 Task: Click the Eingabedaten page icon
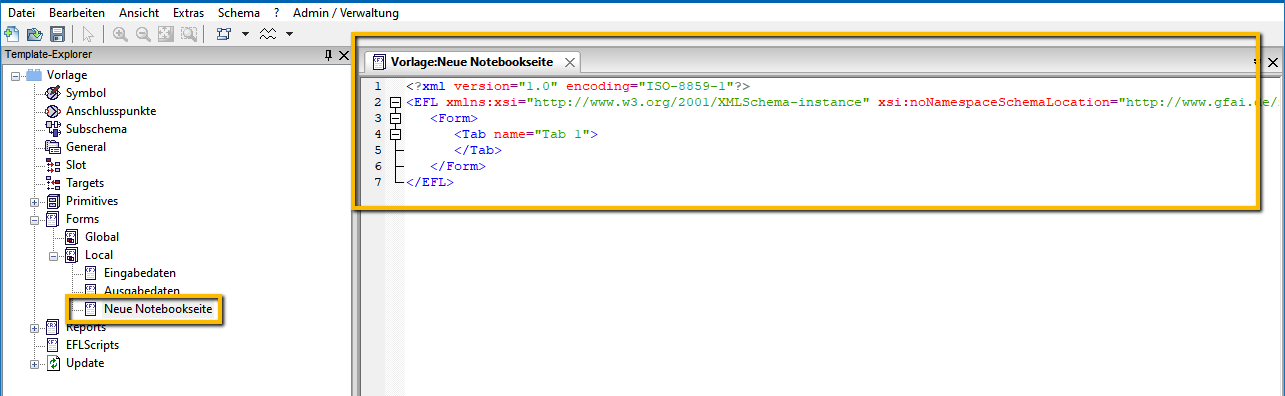coord(91,273)
